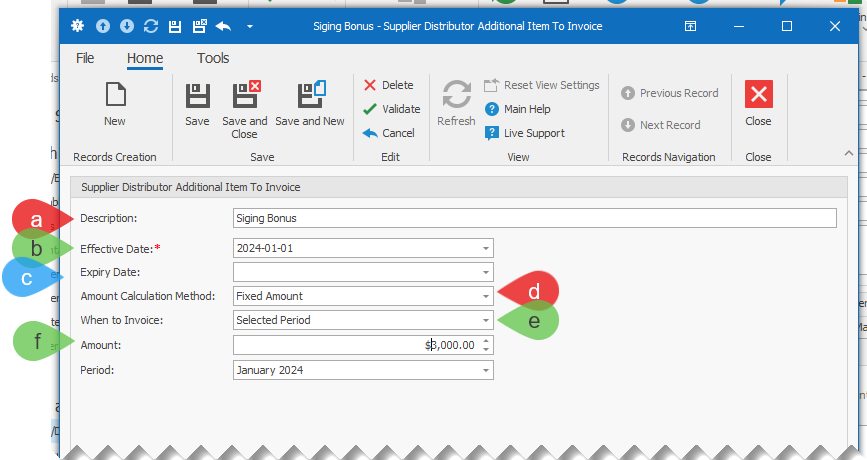Open the Amount Calculation Method dropdown
The height and width of the screenshot is (460, 867).
[486, 296]
